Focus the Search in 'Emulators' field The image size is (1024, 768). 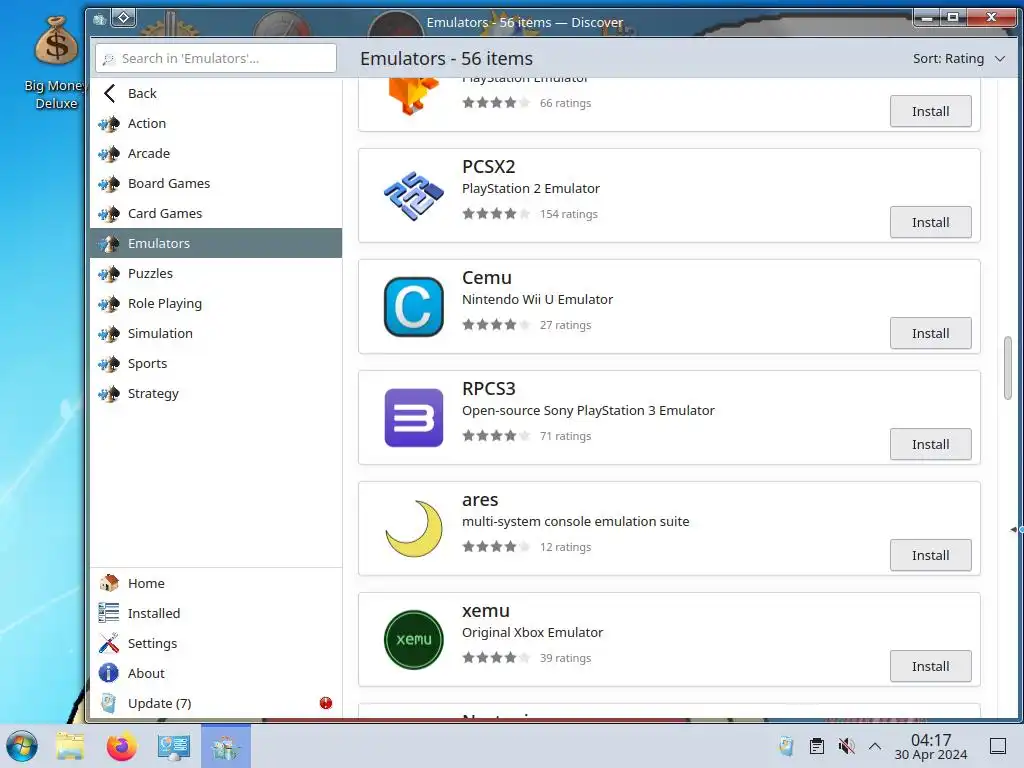coord(216,59)
